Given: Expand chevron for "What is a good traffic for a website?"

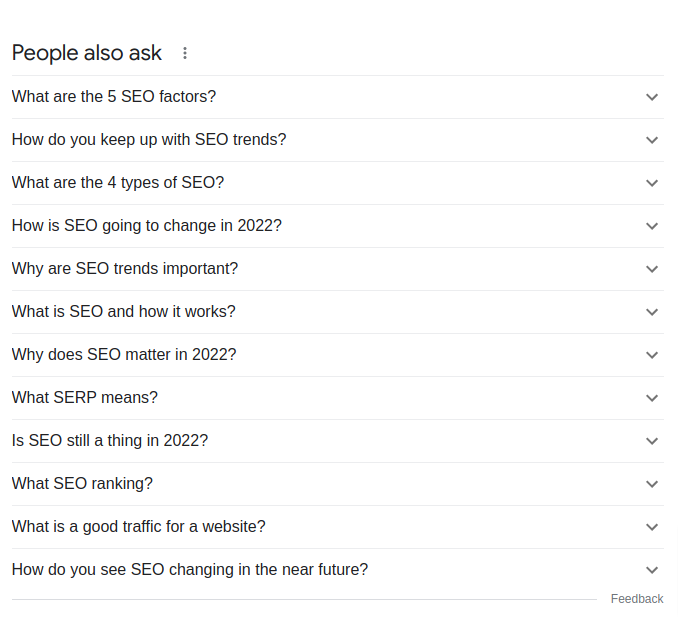Looking at the screenshot, I should click(652, 527).
